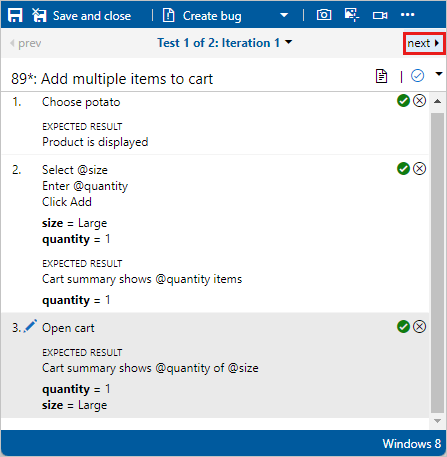The image size is (447, 457).
Task: Pass step 1 Choose potato
Action: pos(403,101)
